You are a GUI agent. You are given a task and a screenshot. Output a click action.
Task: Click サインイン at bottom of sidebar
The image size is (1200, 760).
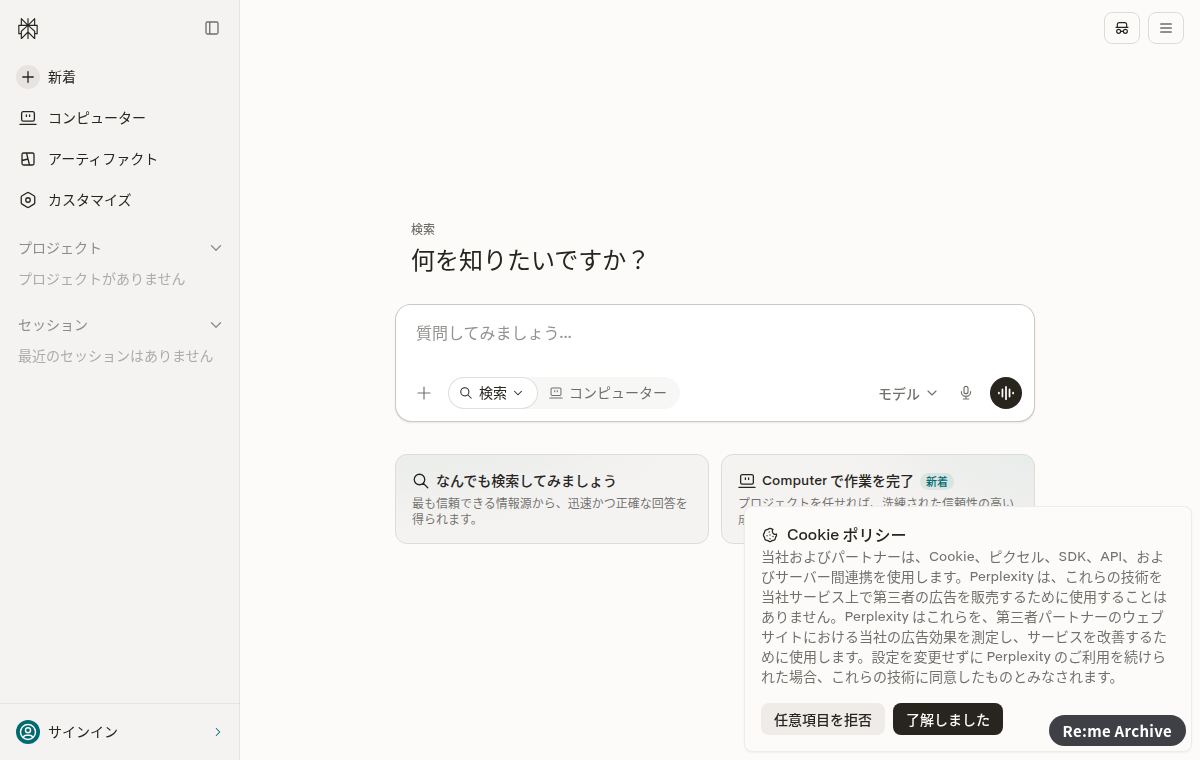(x=120, y=732)
